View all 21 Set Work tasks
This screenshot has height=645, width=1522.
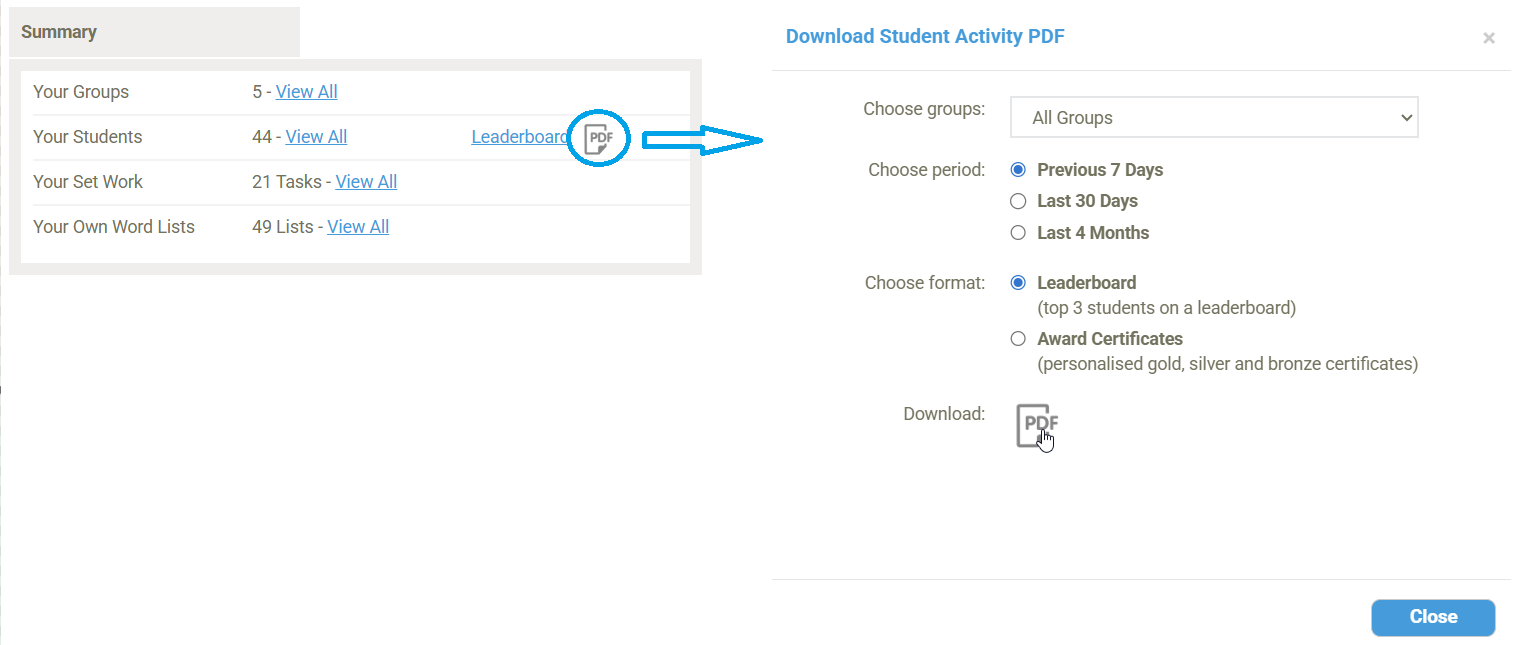[366, 182]
